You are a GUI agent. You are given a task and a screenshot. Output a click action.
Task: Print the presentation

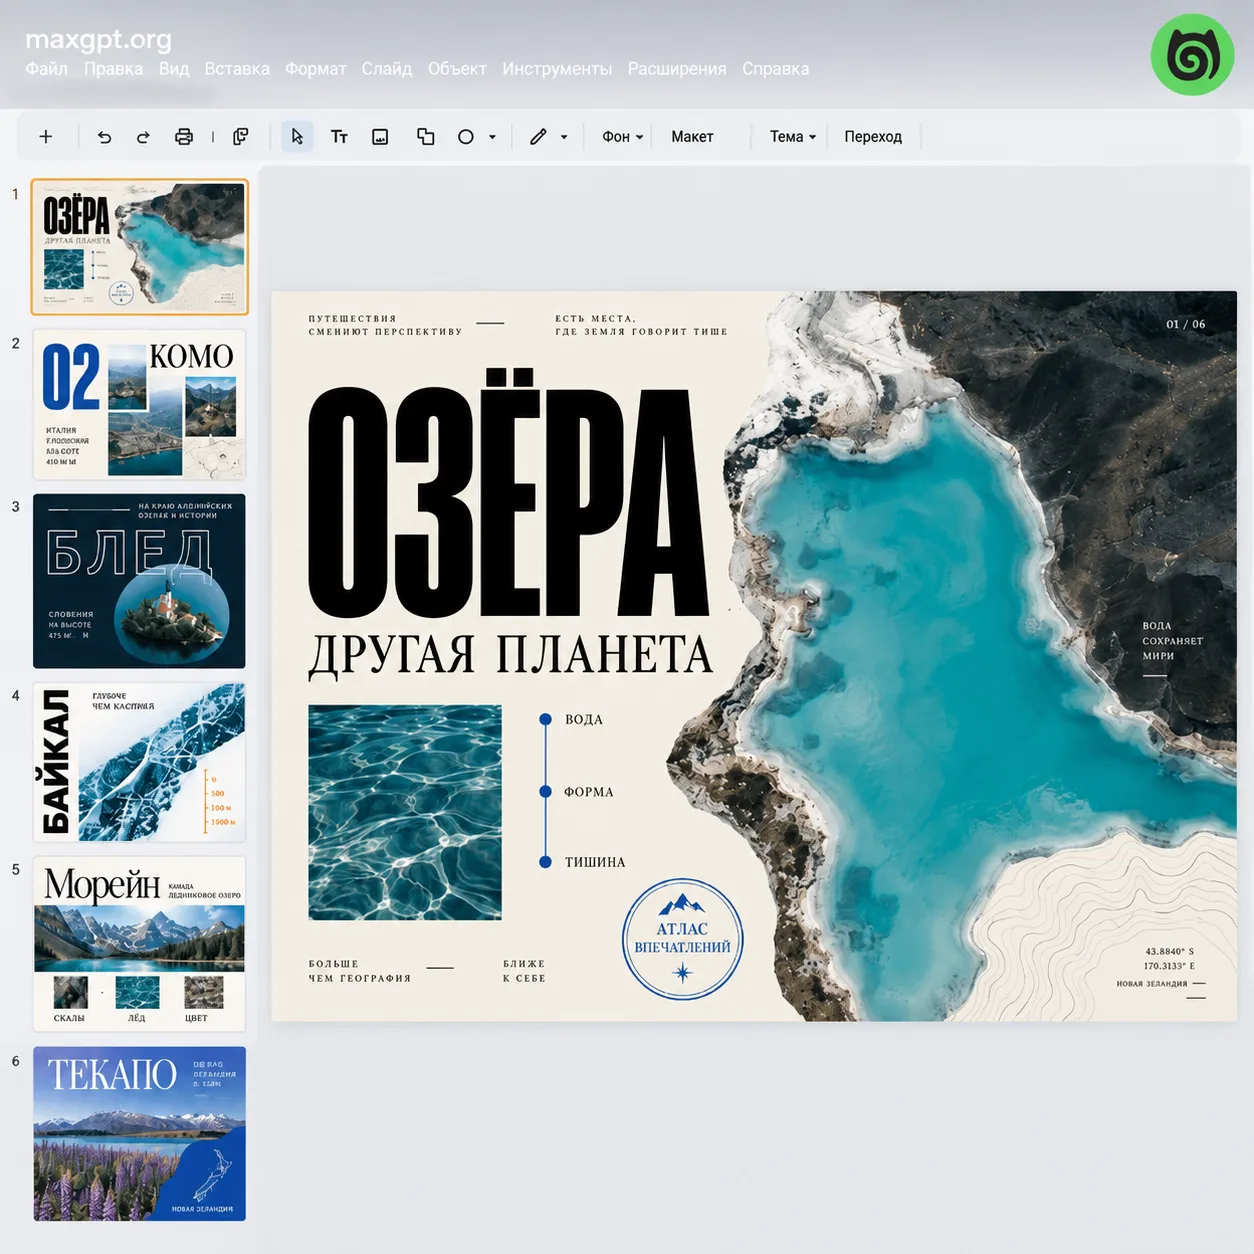click(x=184, y=137)
